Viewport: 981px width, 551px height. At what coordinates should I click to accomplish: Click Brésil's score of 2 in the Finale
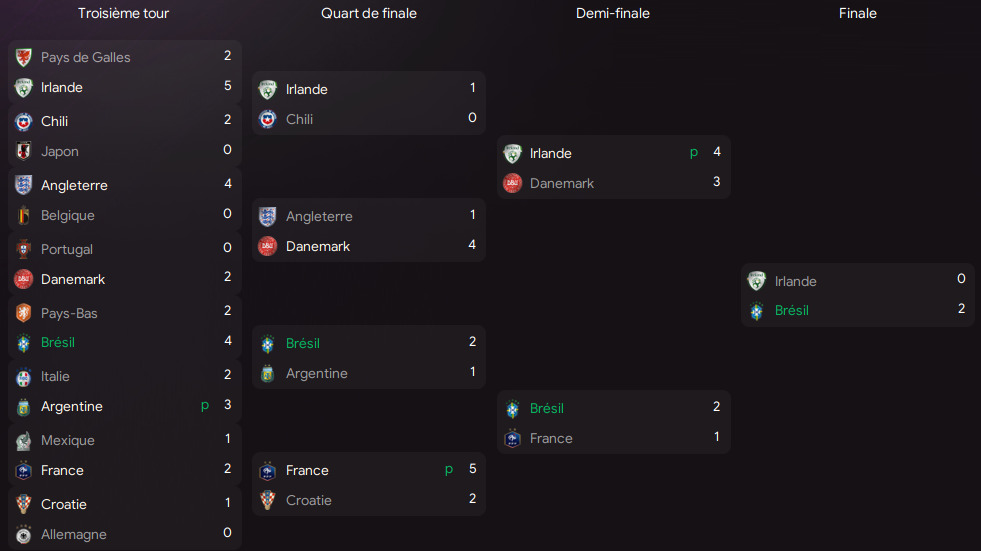tap(961, 309)
